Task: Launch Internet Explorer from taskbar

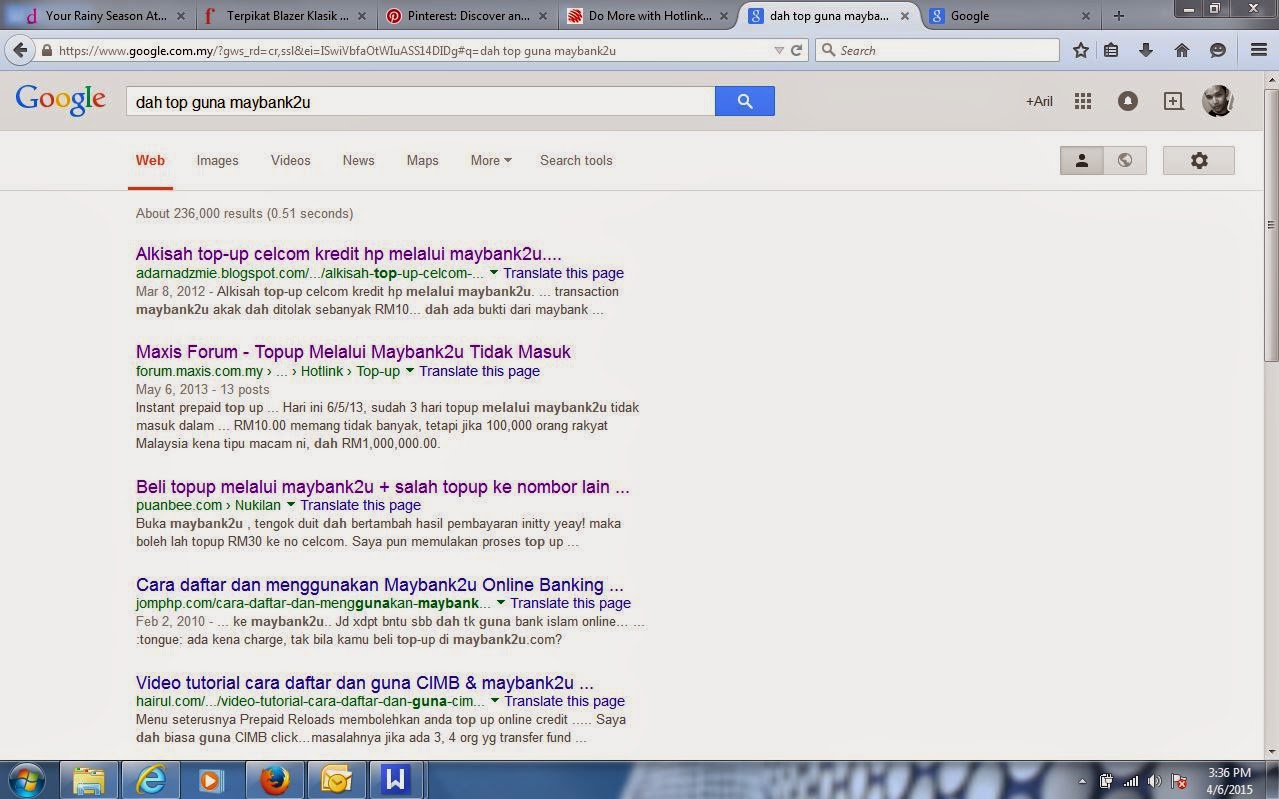Action: tap(151, 780)
